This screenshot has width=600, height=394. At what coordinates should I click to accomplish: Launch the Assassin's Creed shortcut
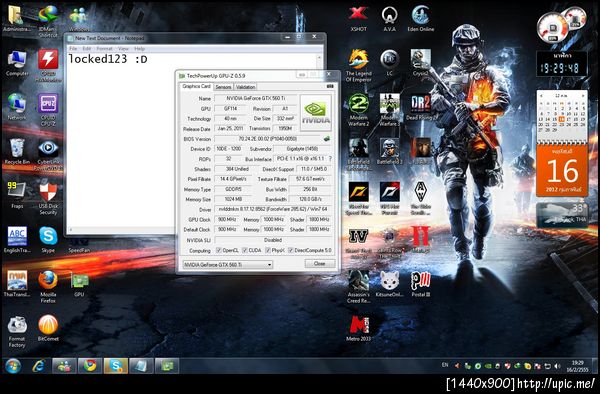(x=359, y=287)
